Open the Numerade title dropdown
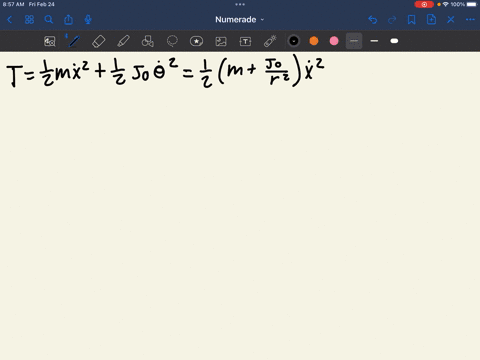Viewport: 480px width, 360px height. coord(239,20)
